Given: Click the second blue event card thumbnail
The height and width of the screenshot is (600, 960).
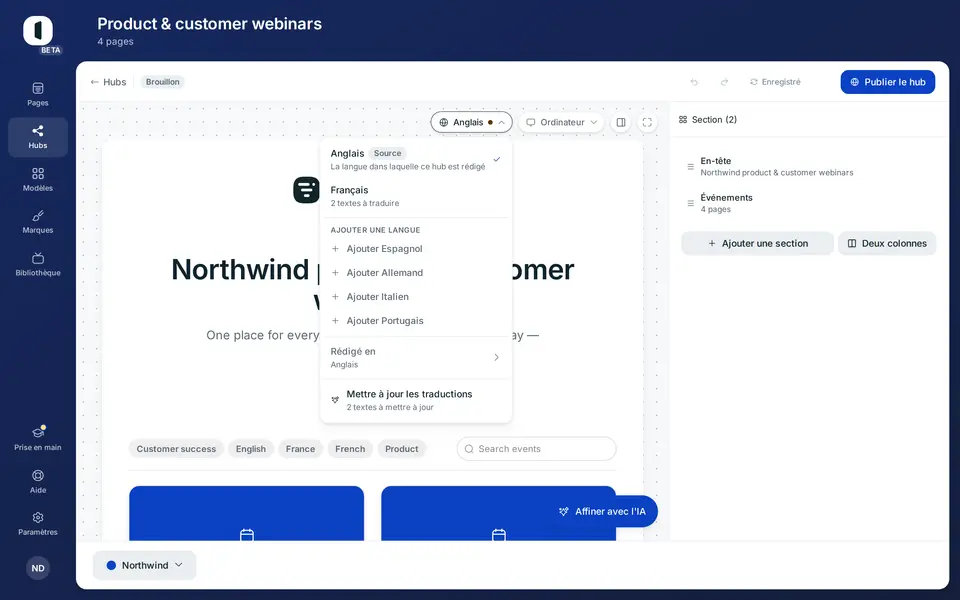Looking at the screenshot, I should click(498, 514).
